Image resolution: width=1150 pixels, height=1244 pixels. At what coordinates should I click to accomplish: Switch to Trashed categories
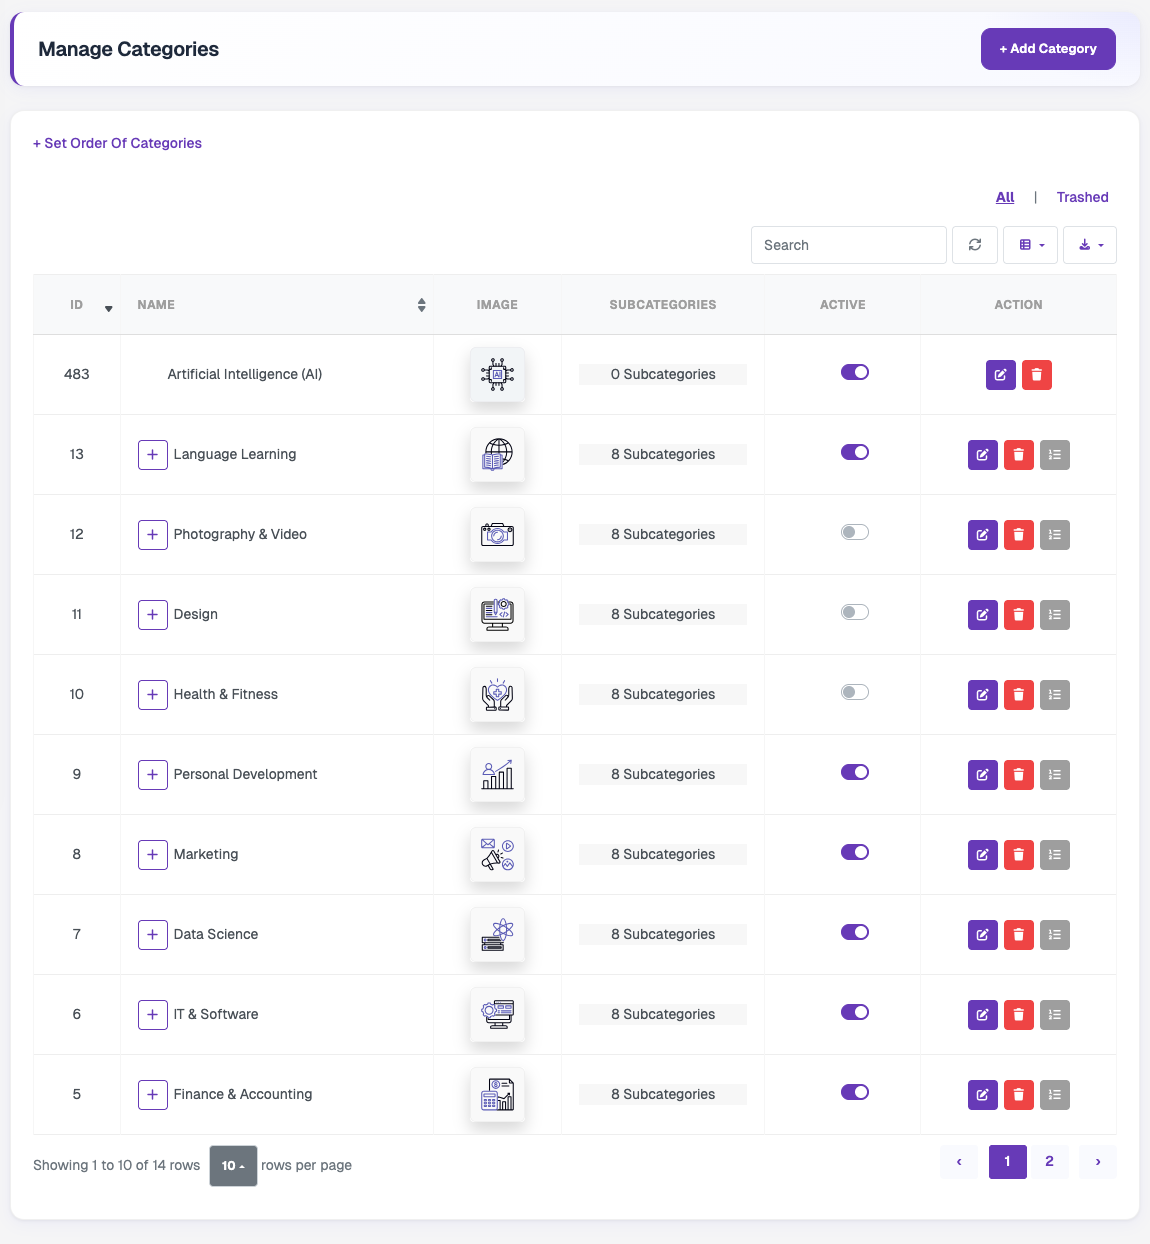1082,197
